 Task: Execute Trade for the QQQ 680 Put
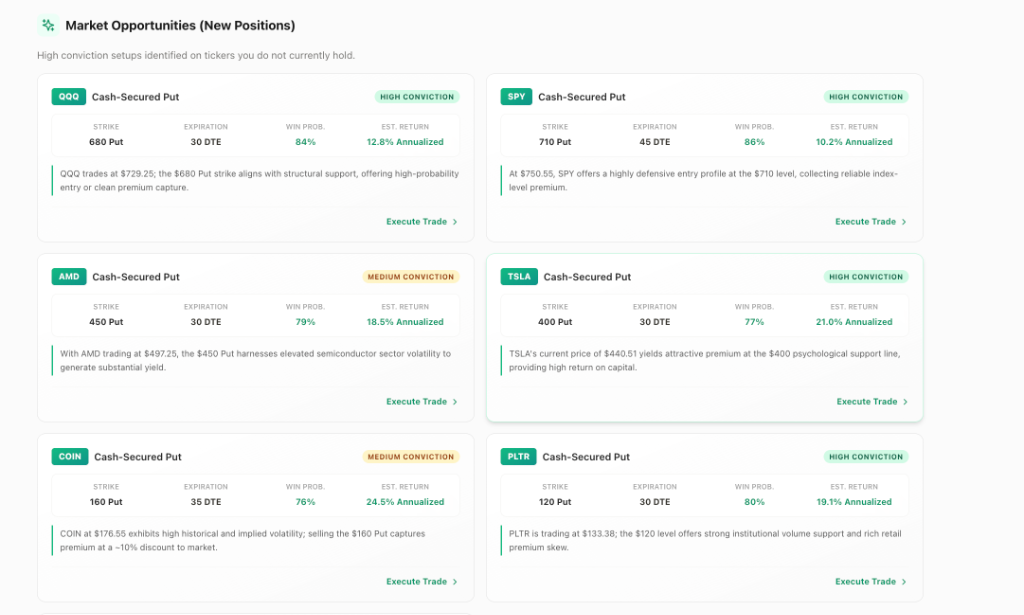pos(422,222)
